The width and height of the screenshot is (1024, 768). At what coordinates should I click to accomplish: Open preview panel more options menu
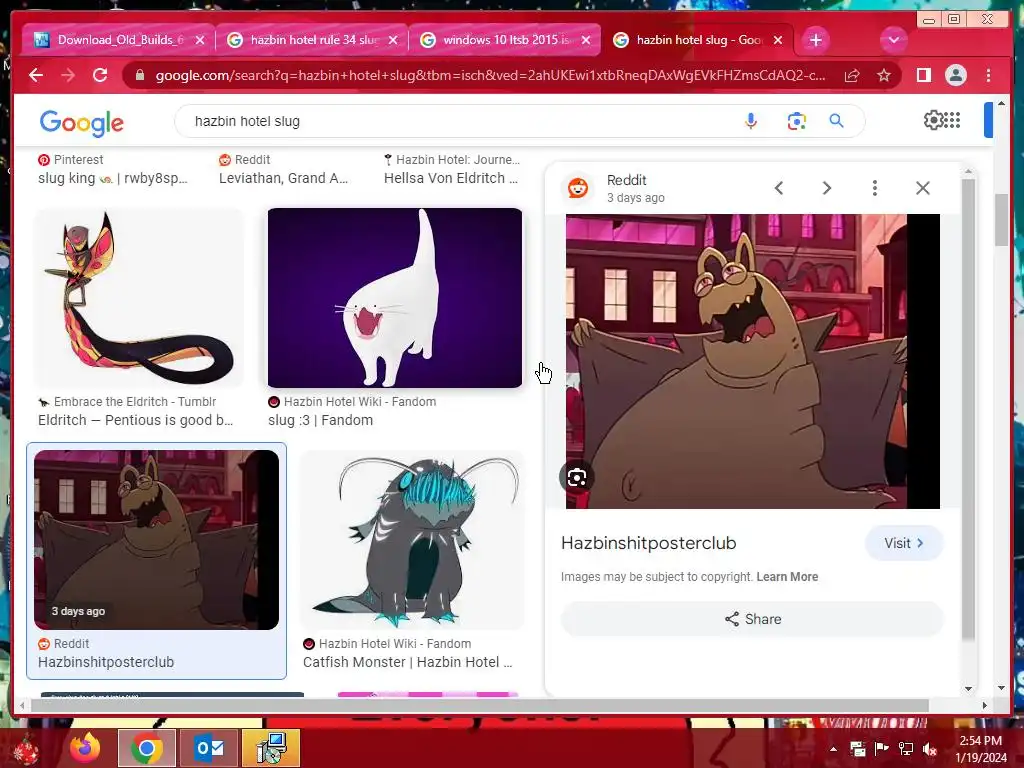pyautogui.click(x=874, y=188)
